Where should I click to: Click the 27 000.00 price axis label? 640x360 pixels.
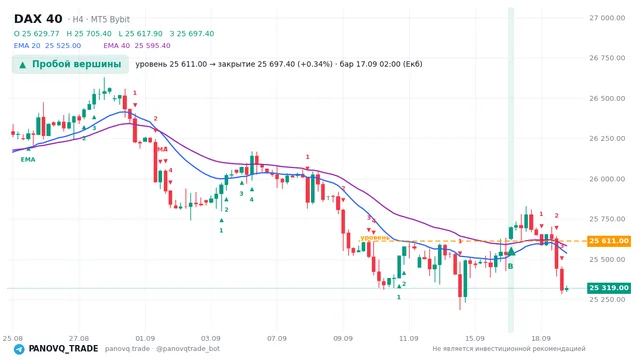pyautogui.click(x=607, y=18)
